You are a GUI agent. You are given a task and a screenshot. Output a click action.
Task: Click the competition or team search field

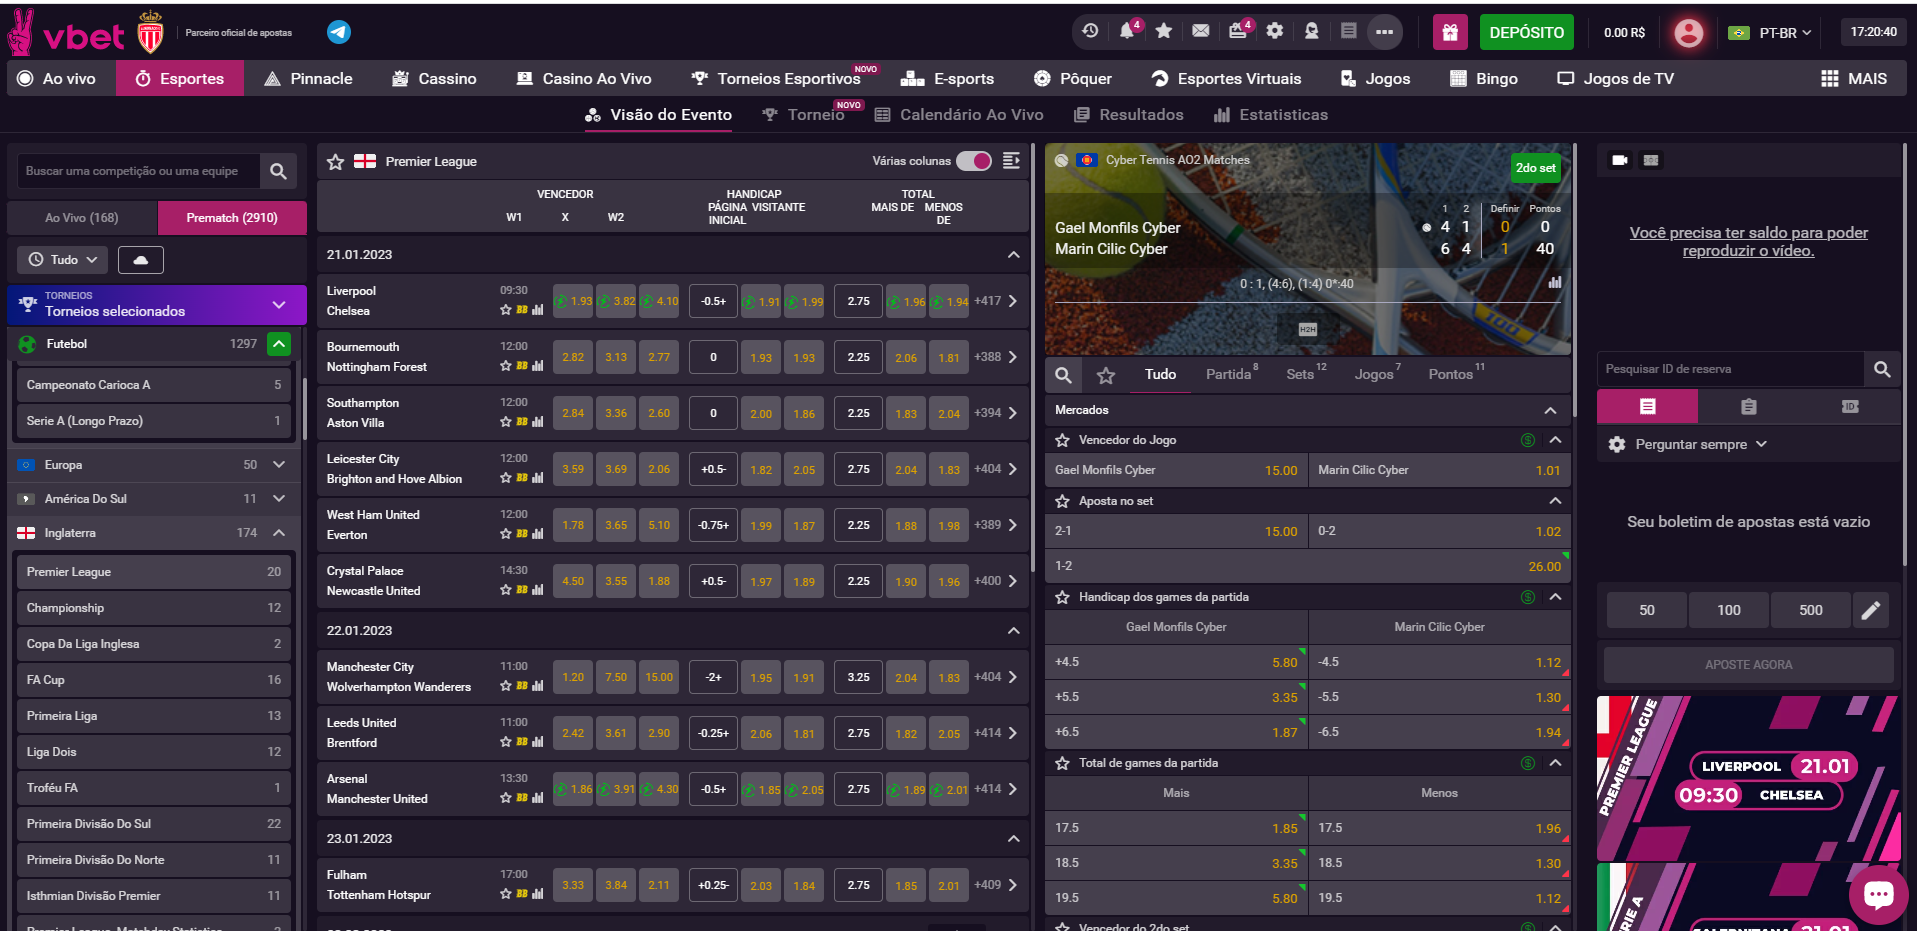click(x=138, y=171)
